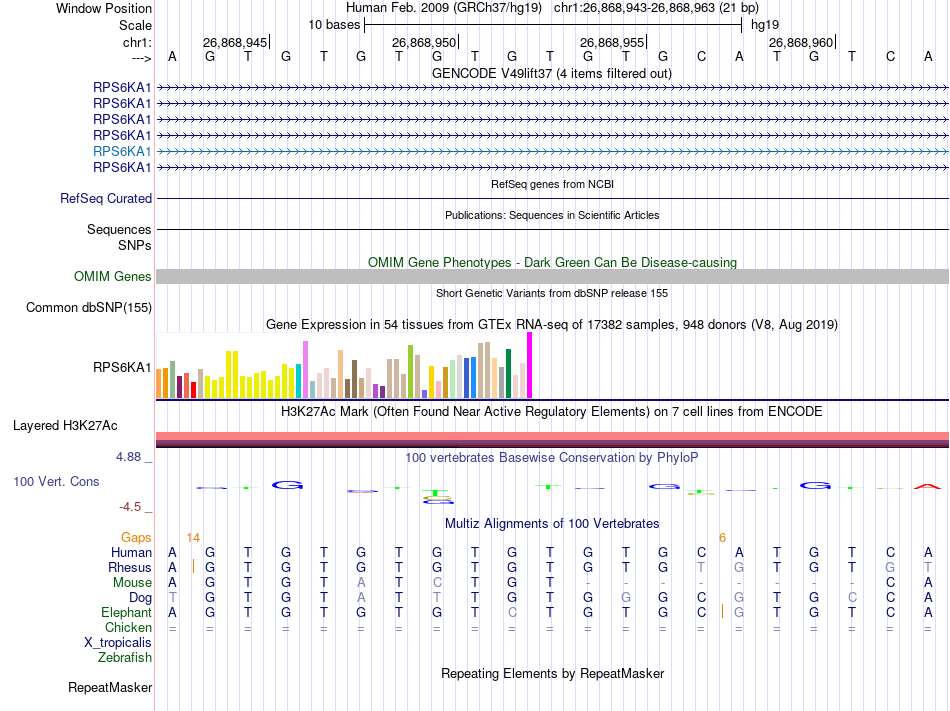The width and height of the screenshot is (950, 711).
Task: Click the X_tropicalis species label
Action: [x=118, y=643]
